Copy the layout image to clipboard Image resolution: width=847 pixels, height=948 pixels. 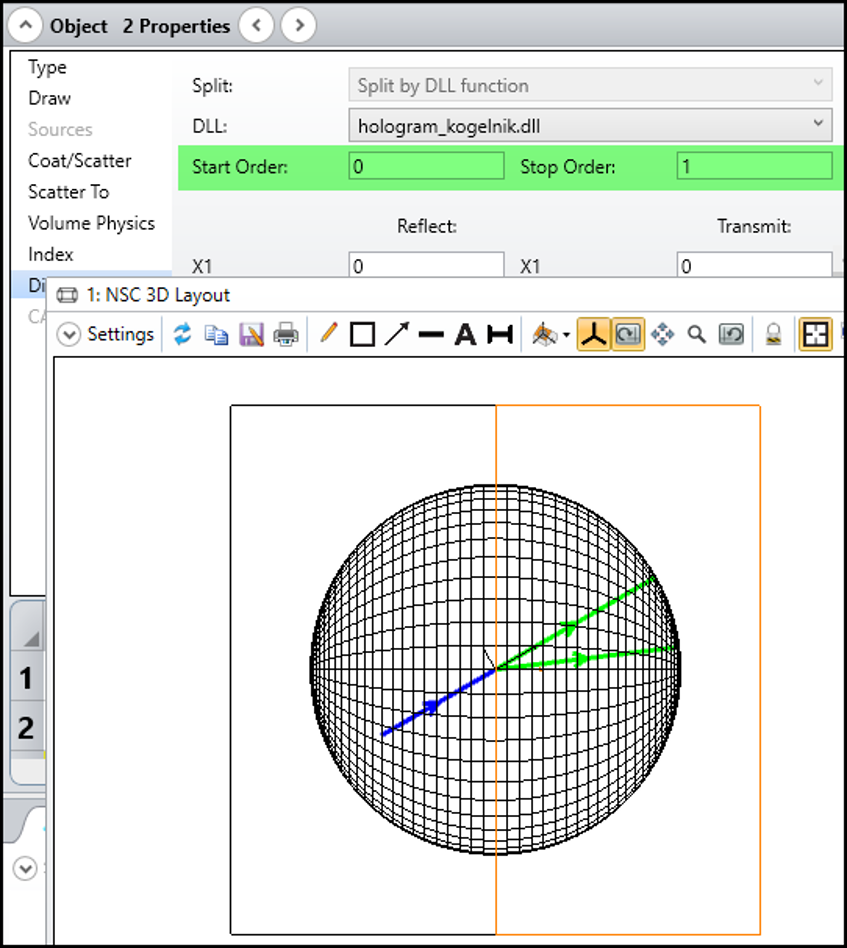click(x=216, y=334)
